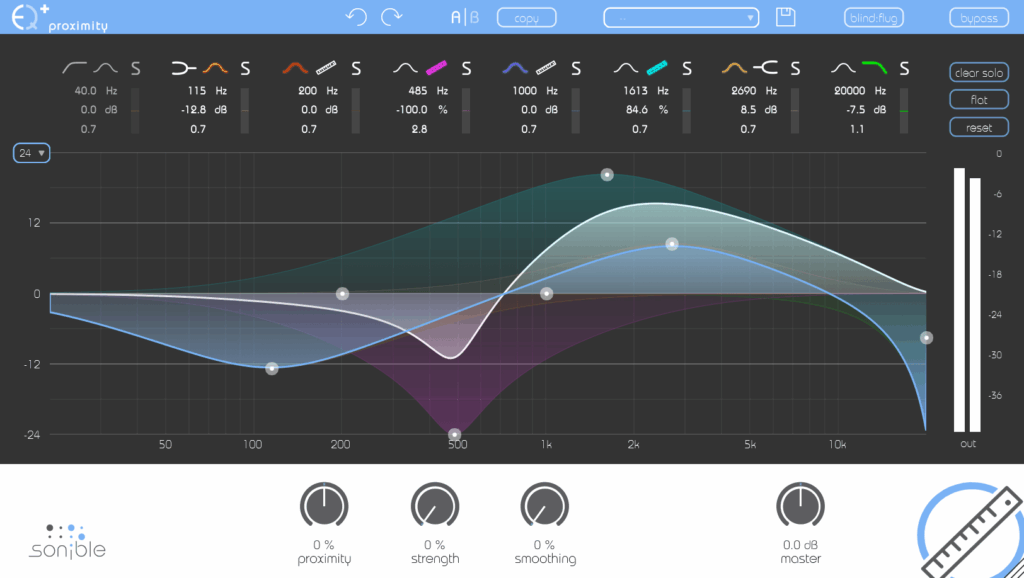
Task: Click the strength knob
Action: [435, 506]
